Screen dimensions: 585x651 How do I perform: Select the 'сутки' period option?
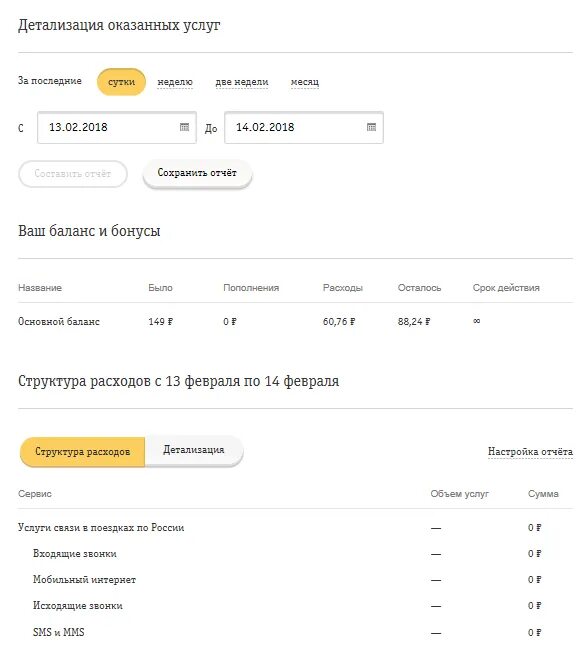point(121,82)
